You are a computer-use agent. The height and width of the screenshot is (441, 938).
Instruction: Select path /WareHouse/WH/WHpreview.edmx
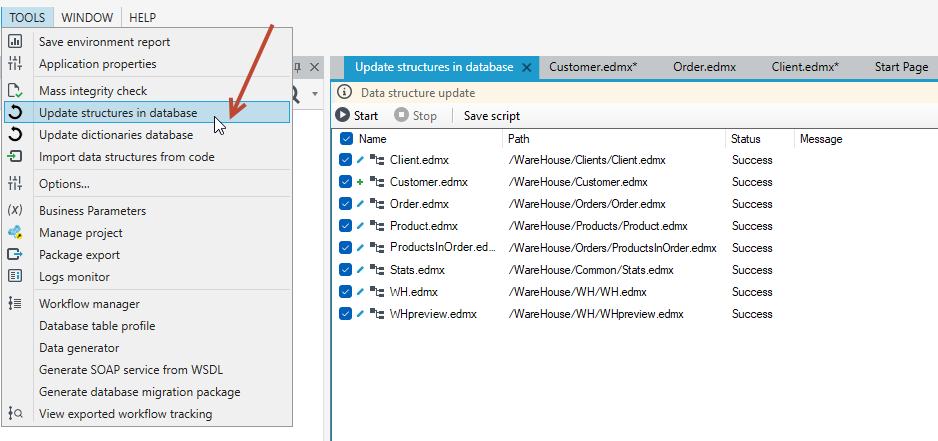click(596, 314)
